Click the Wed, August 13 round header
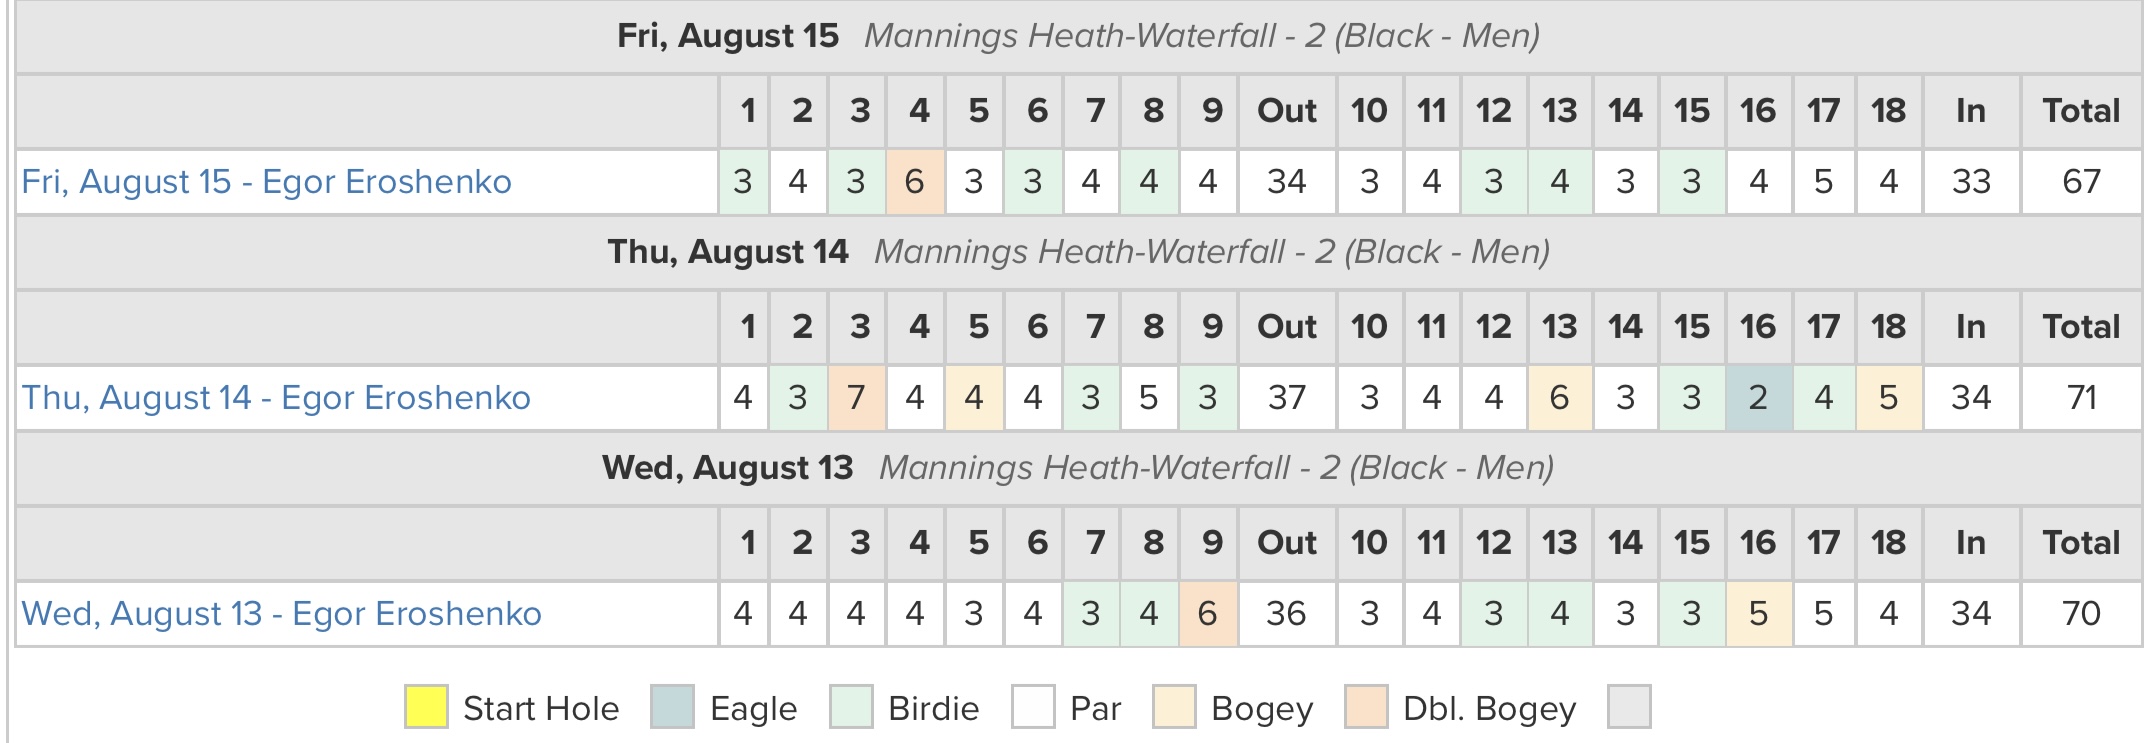This screenshot has width=2151, height=743. (1078, 468)
